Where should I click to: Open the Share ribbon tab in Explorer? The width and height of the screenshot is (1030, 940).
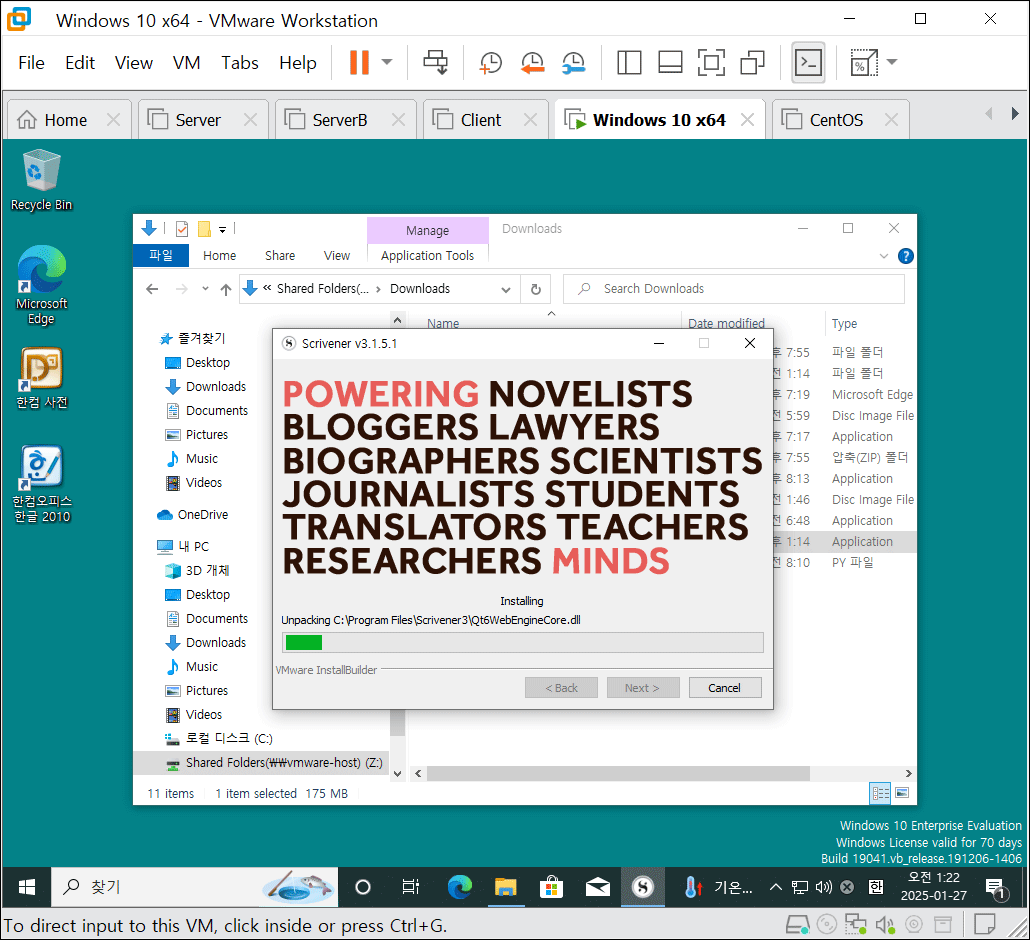pos(280,256)
